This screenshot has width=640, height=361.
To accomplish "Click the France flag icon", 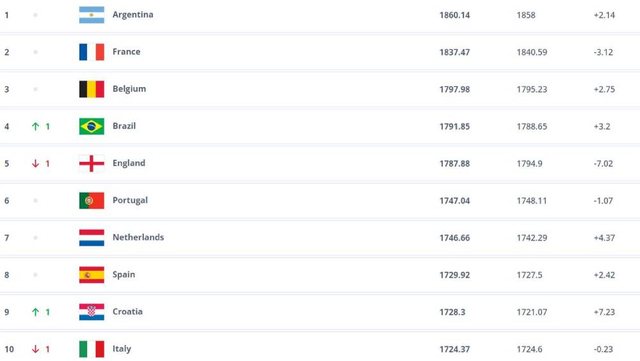I will coord(91,52).
